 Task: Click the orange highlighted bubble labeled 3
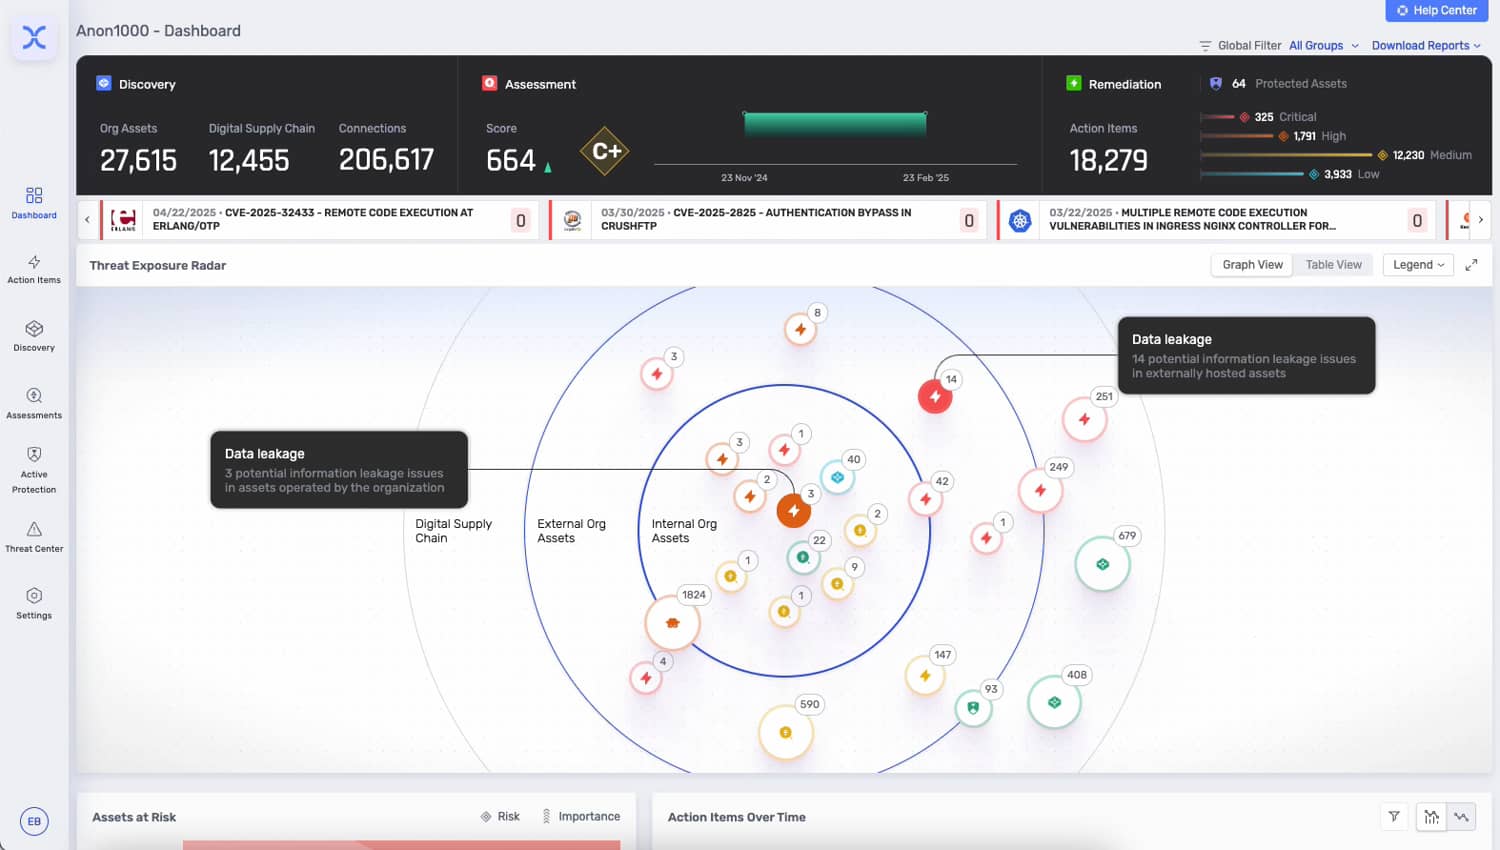pyautogui.click(x=794, y=510)
